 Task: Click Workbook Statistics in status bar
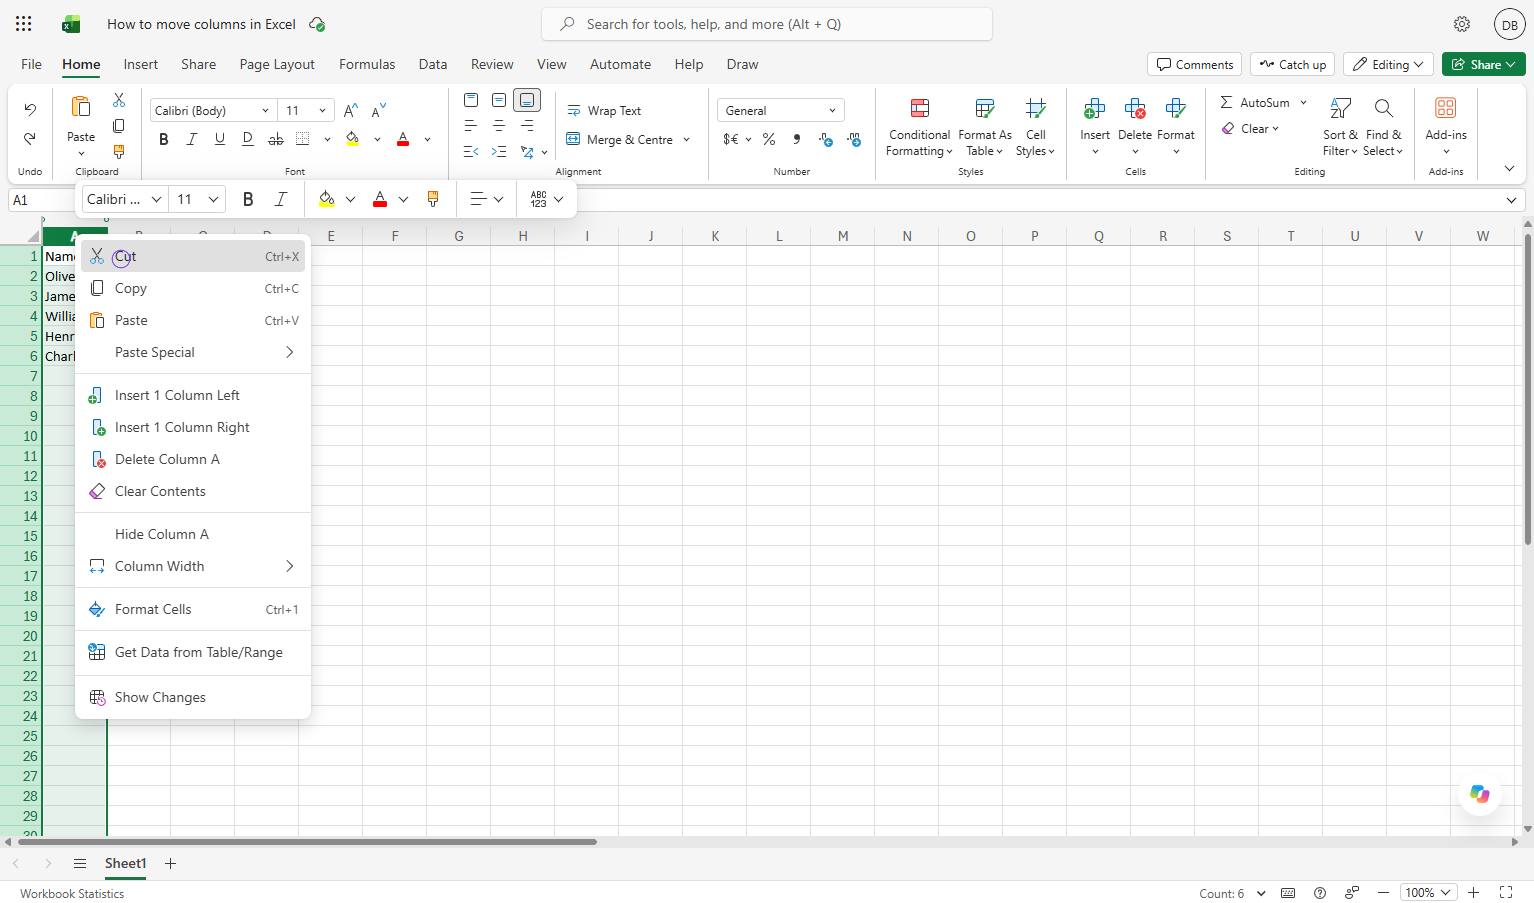click(x=72, y=894)
